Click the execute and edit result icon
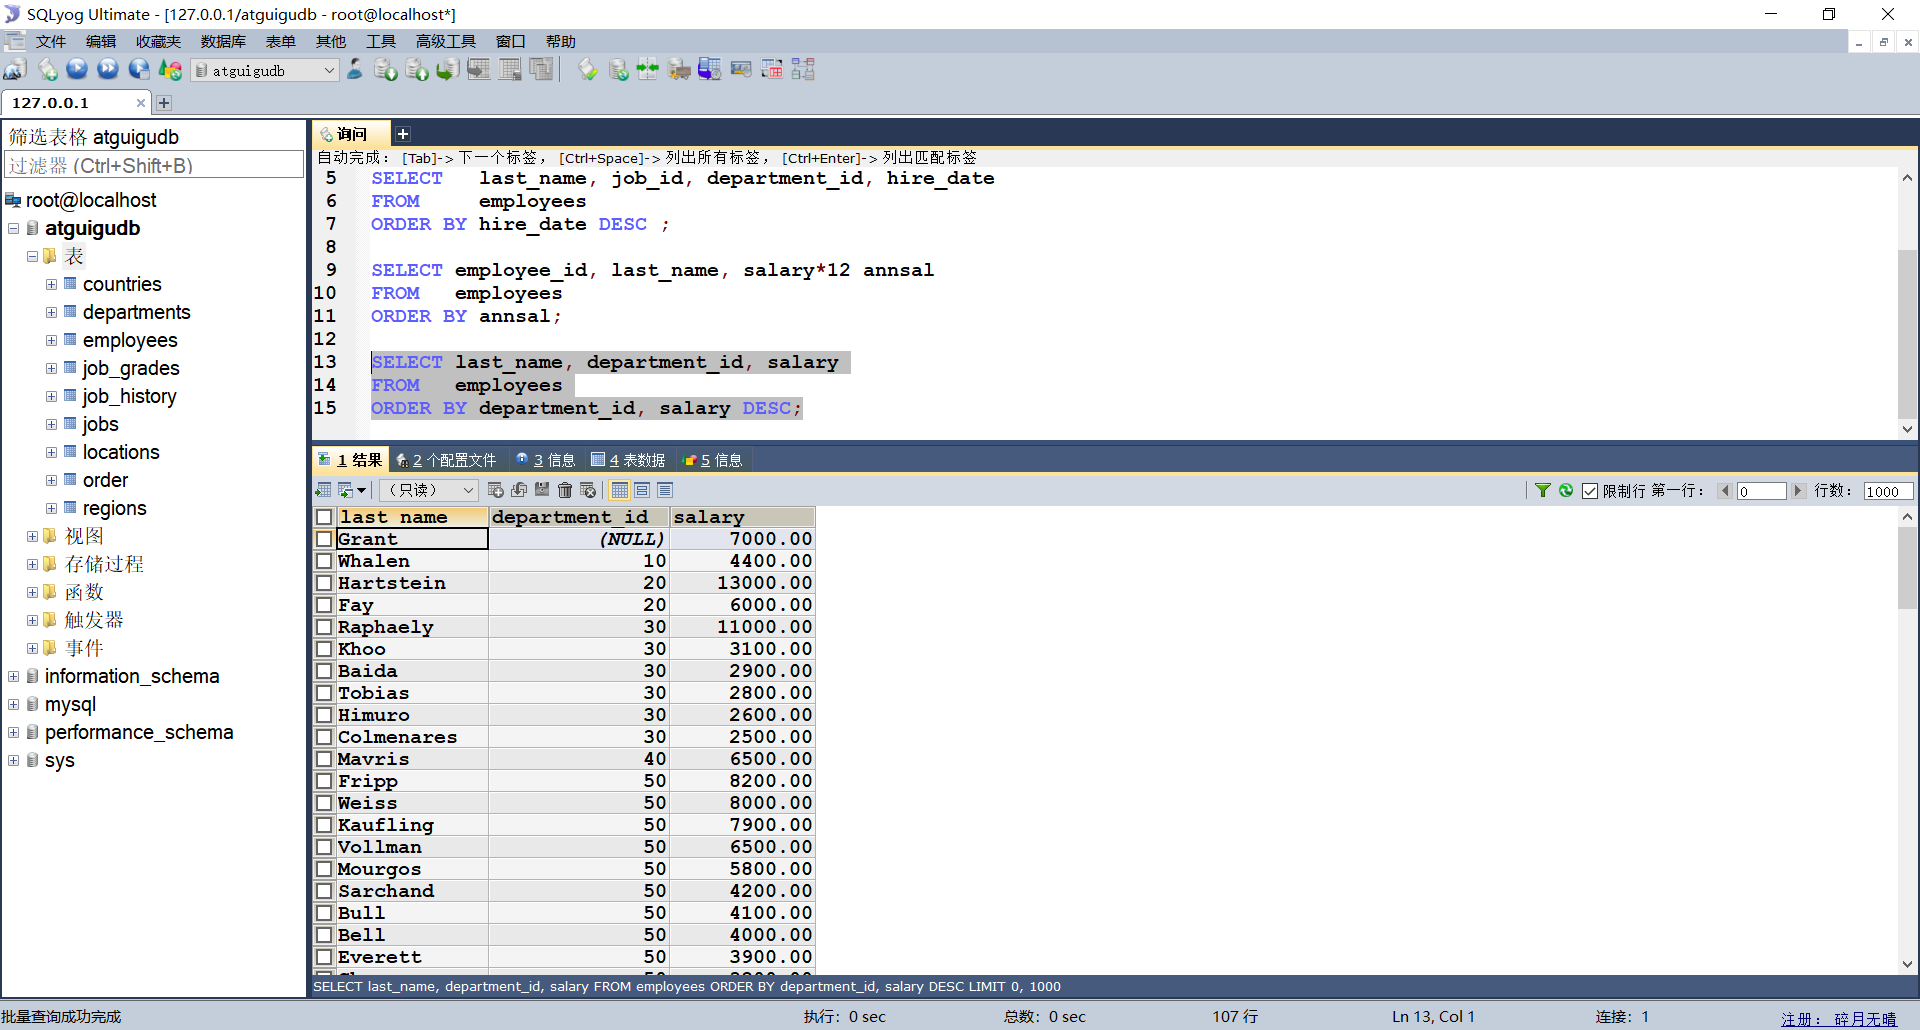The height and width of the screenshot is (1030, 1920). click(x=139, y=70)
